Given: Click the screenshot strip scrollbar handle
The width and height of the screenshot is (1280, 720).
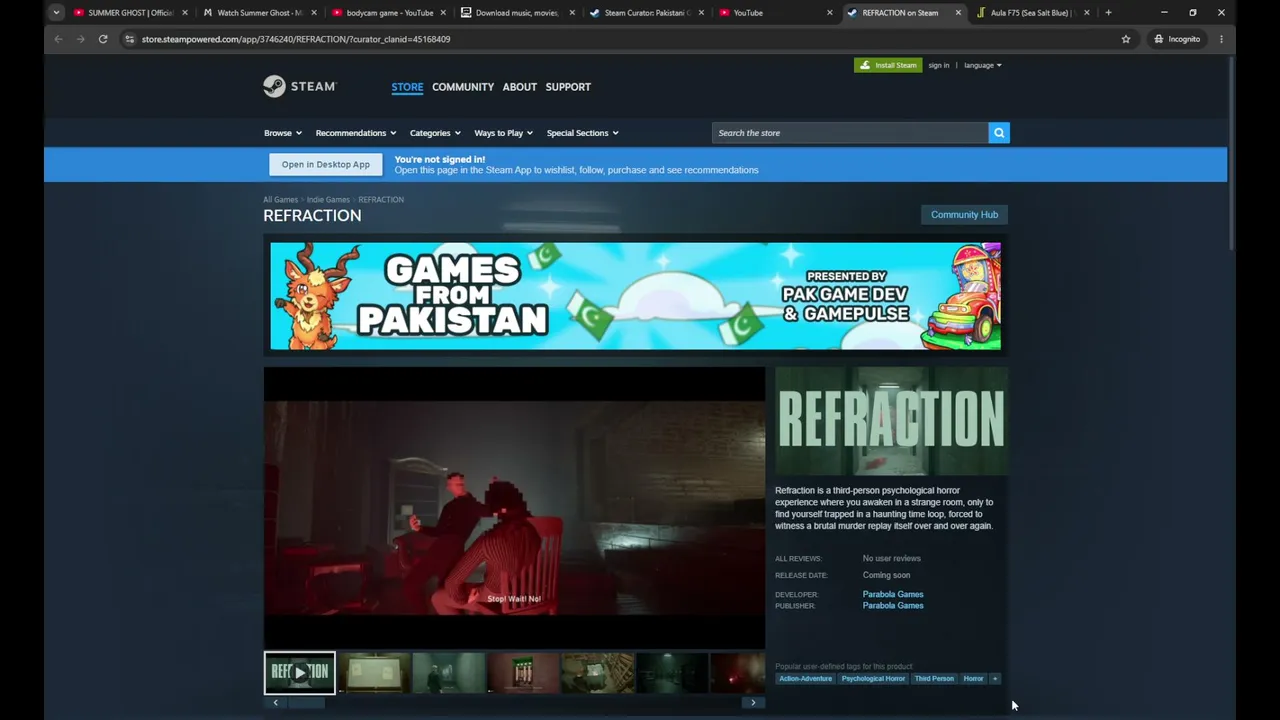Looking at the screenshot, I should click(x=307, y=703).
